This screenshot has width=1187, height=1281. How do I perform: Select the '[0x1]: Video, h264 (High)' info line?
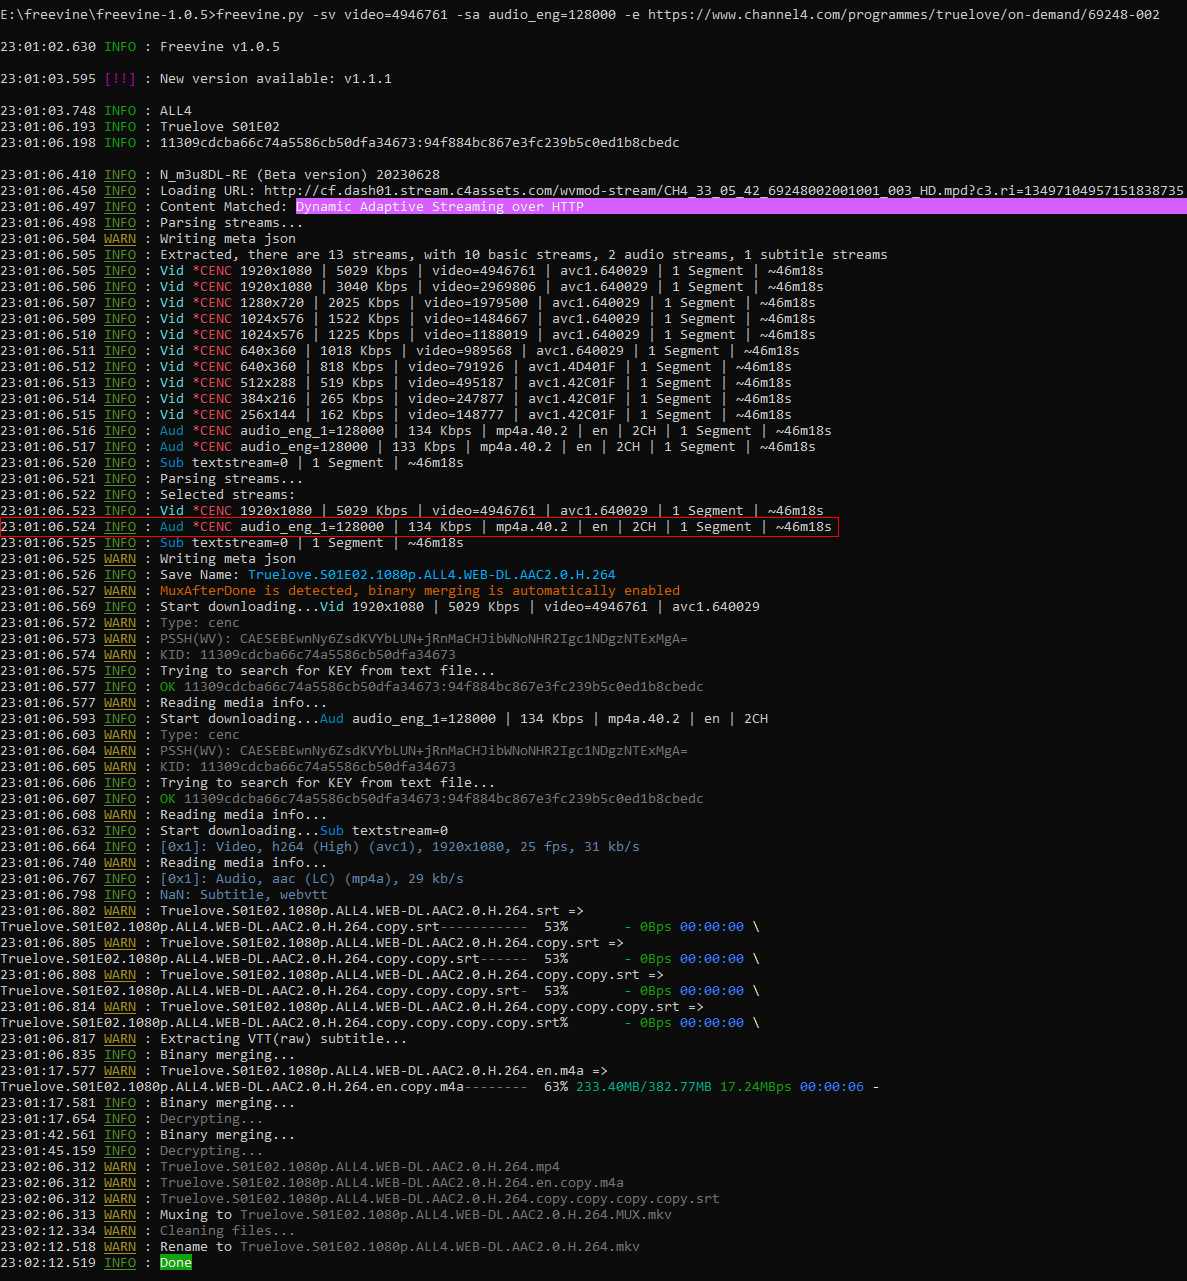(x=400, y=847)
